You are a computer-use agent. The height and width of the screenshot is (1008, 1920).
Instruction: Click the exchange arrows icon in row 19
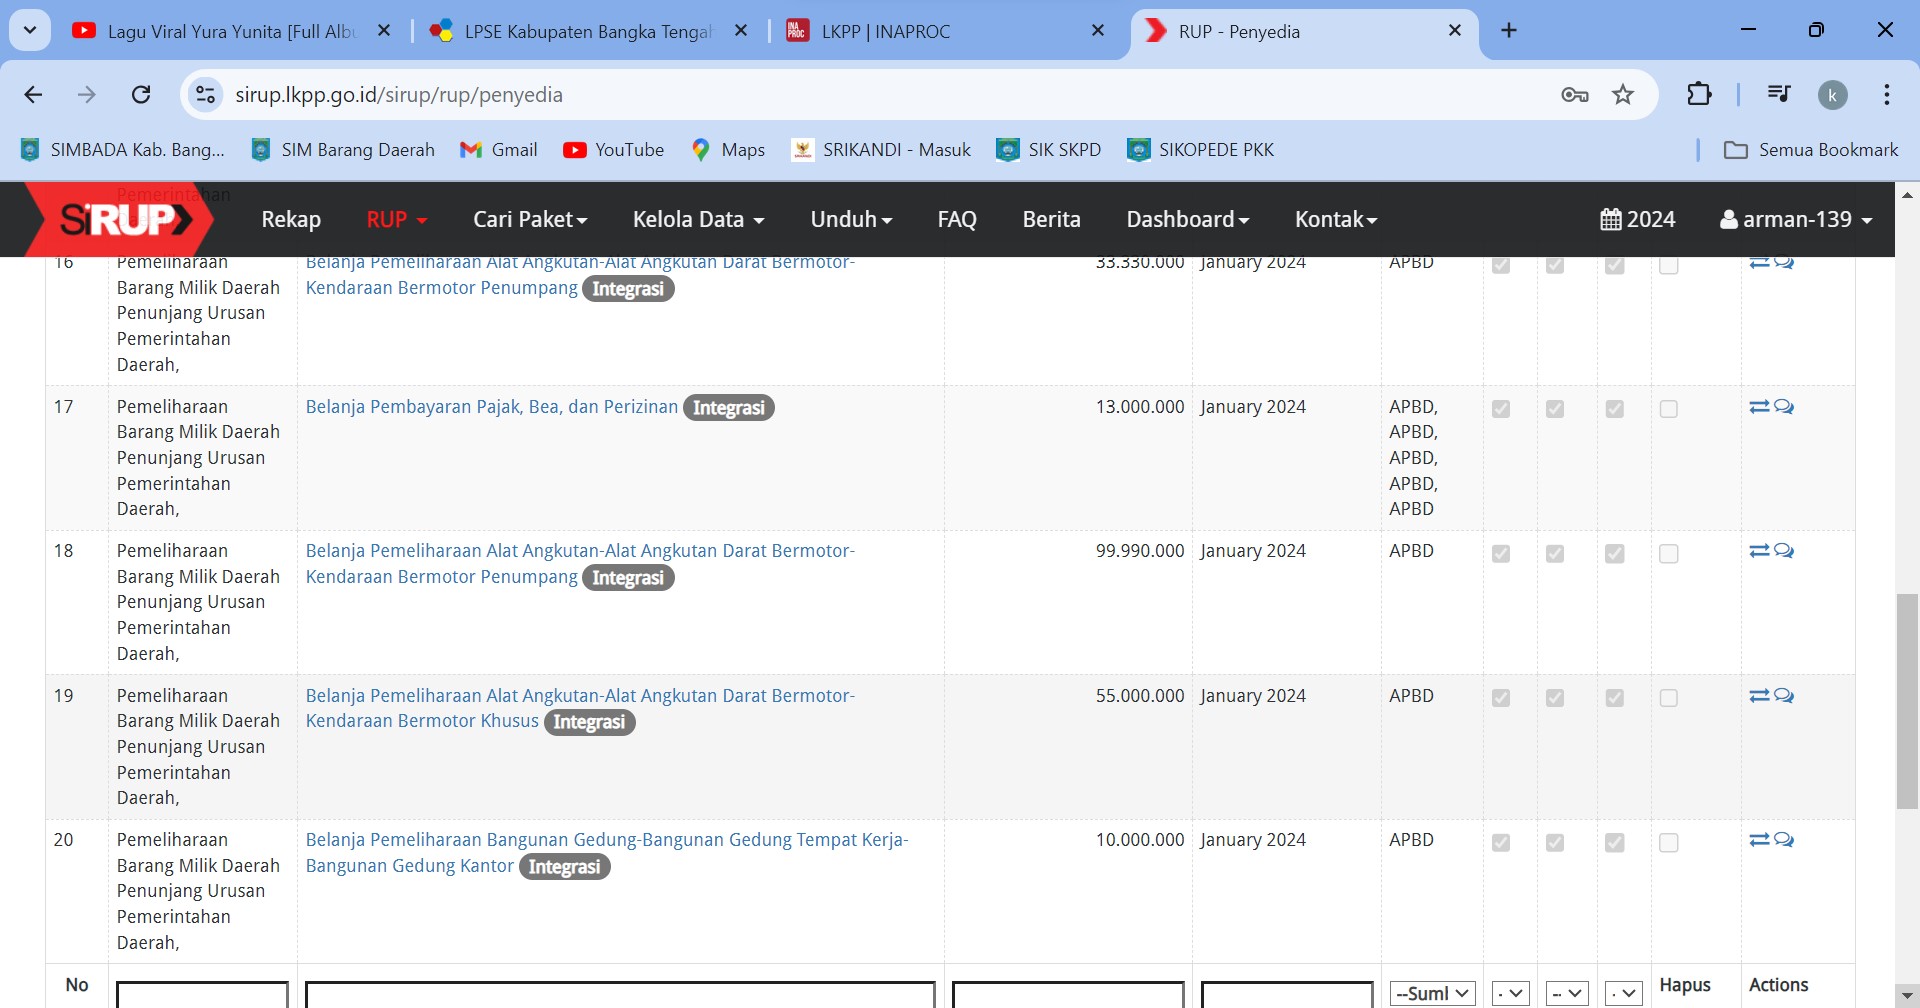[1759, 696]
